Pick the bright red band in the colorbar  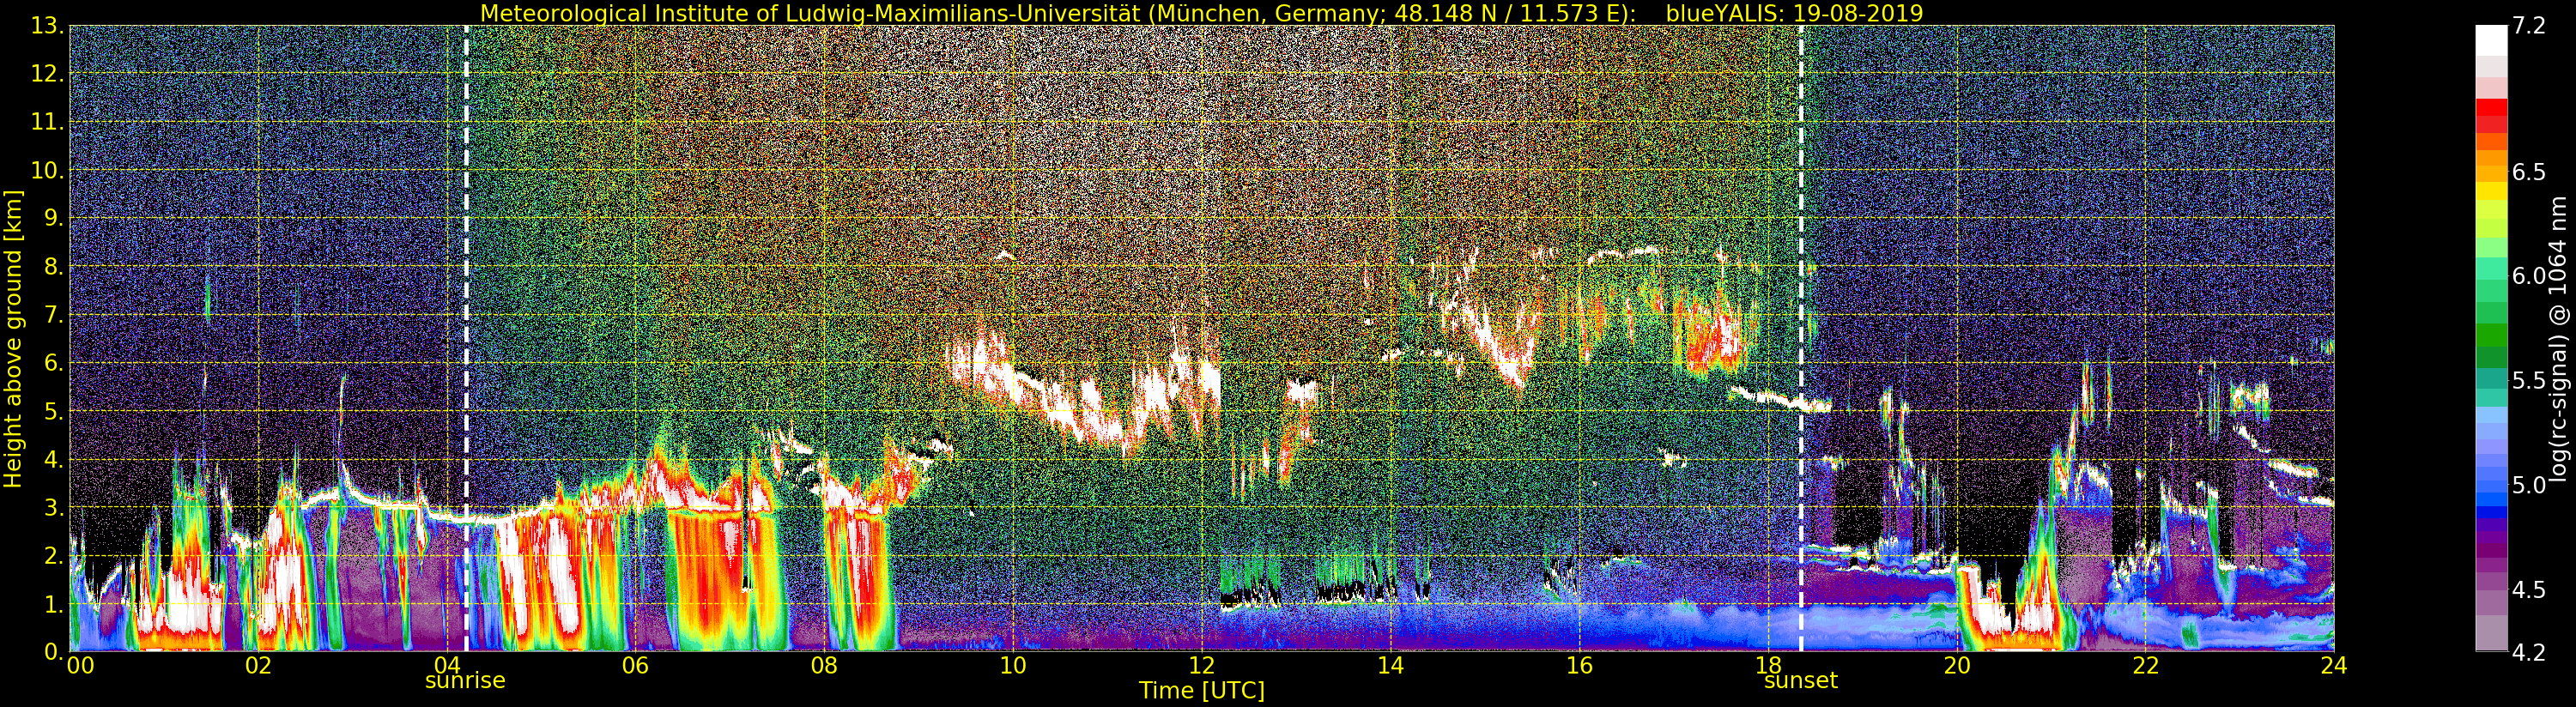pos(2491,107)
